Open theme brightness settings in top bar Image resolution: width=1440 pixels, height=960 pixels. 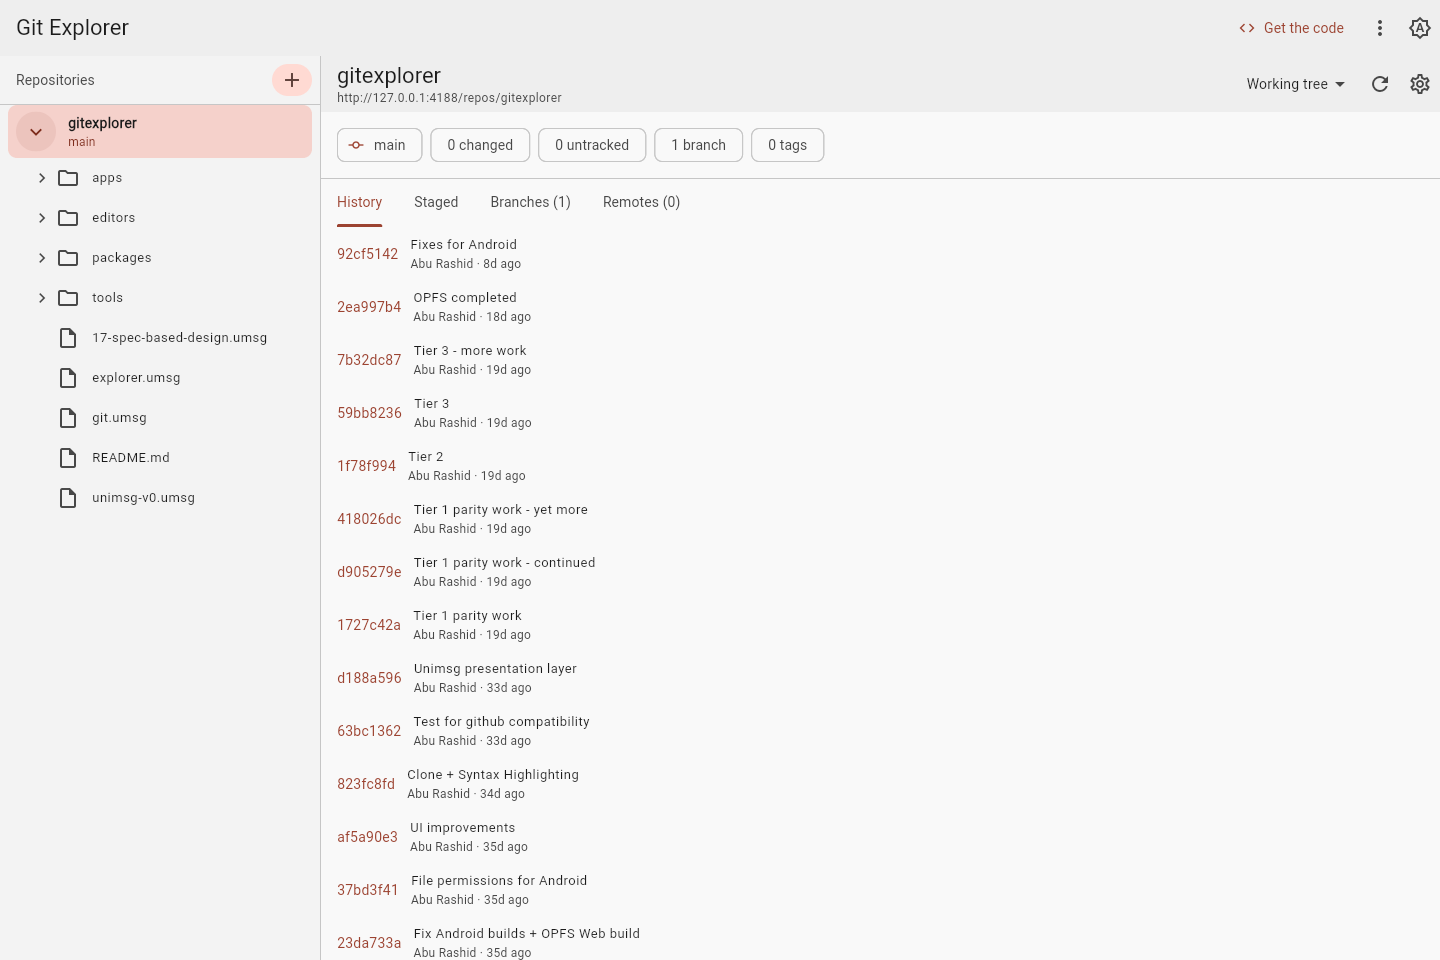(x=1420, y=28)
